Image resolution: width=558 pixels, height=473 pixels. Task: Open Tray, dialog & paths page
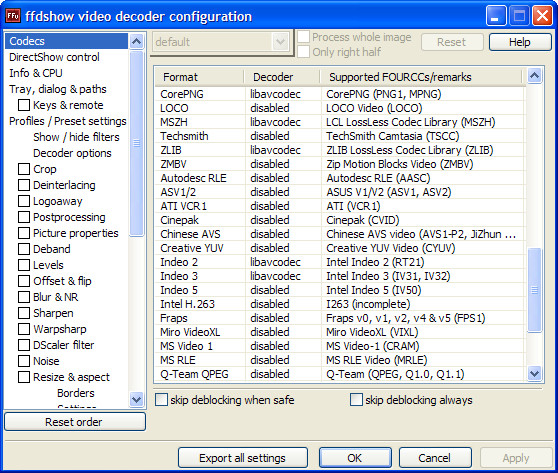coord(58,89)
